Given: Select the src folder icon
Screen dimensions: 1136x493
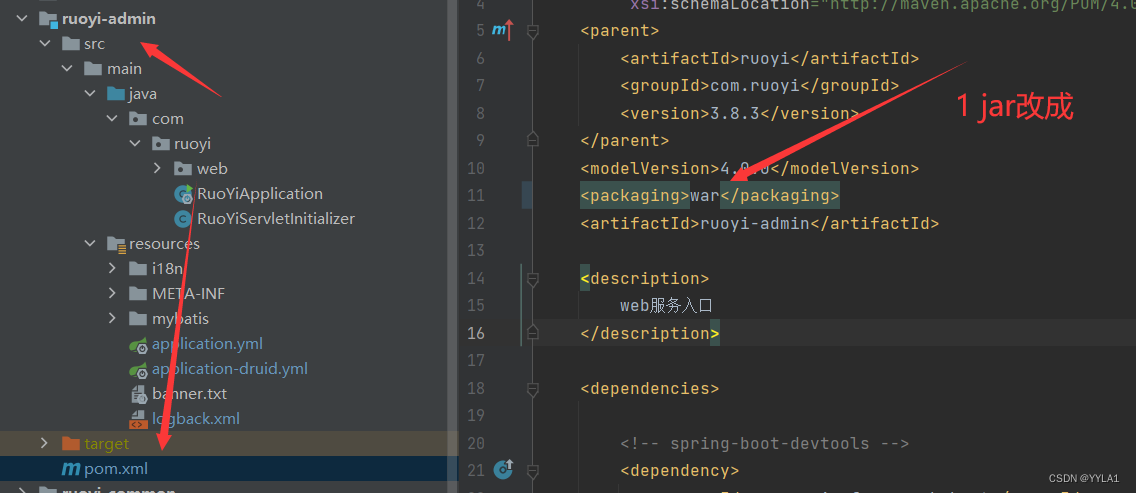Looking at the screenshot, I should (70, 44).
